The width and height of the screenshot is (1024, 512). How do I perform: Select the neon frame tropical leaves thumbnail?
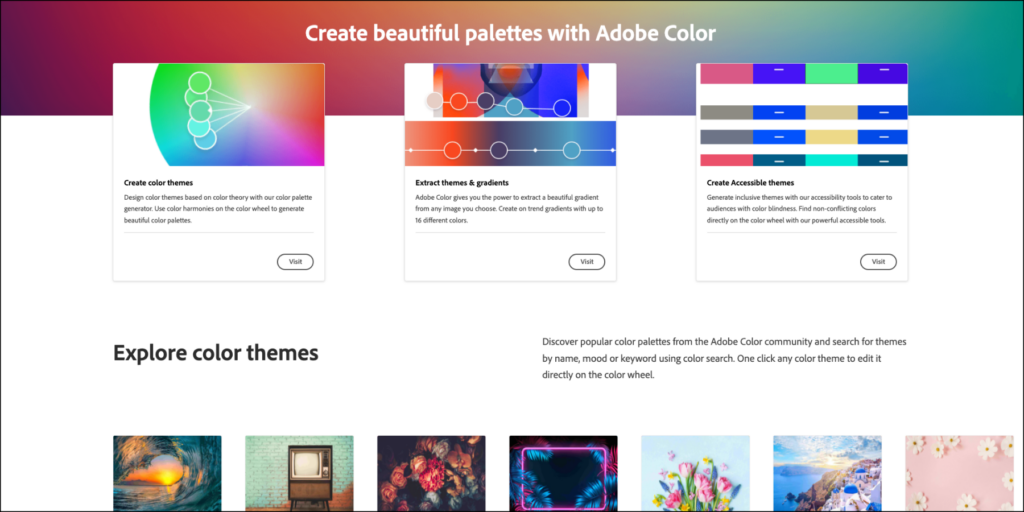[x=563, y=473]
